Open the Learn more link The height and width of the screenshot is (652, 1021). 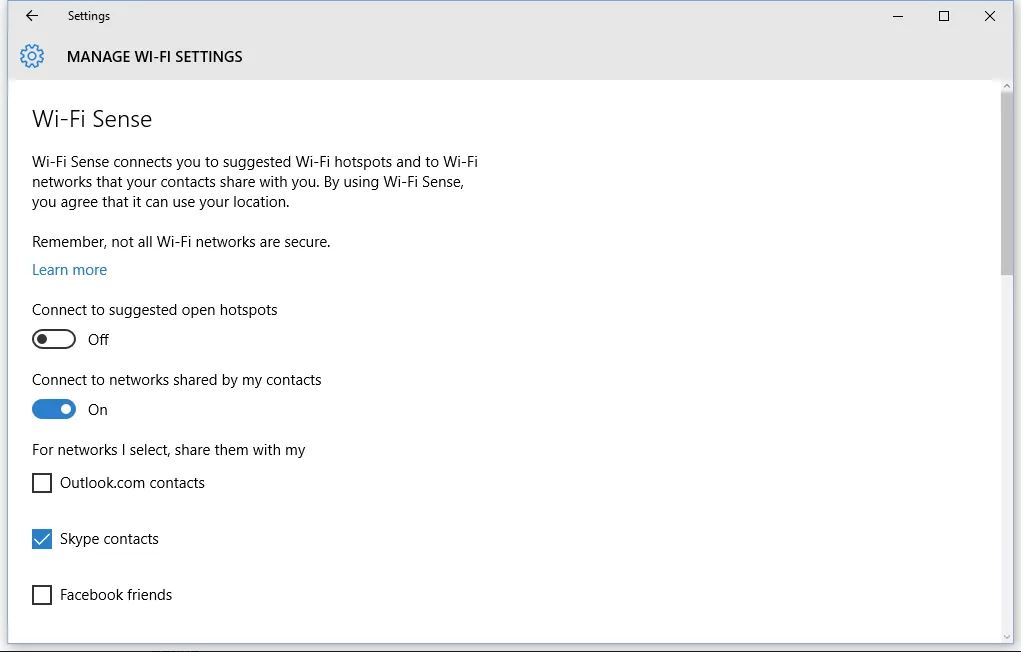pyautogui.click(x=69, y=270)
